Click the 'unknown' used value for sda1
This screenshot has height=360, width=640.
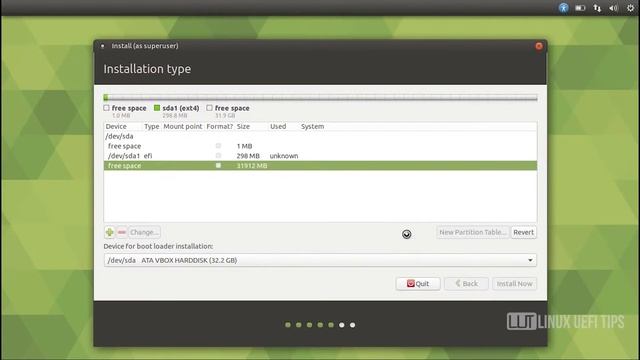284,156
